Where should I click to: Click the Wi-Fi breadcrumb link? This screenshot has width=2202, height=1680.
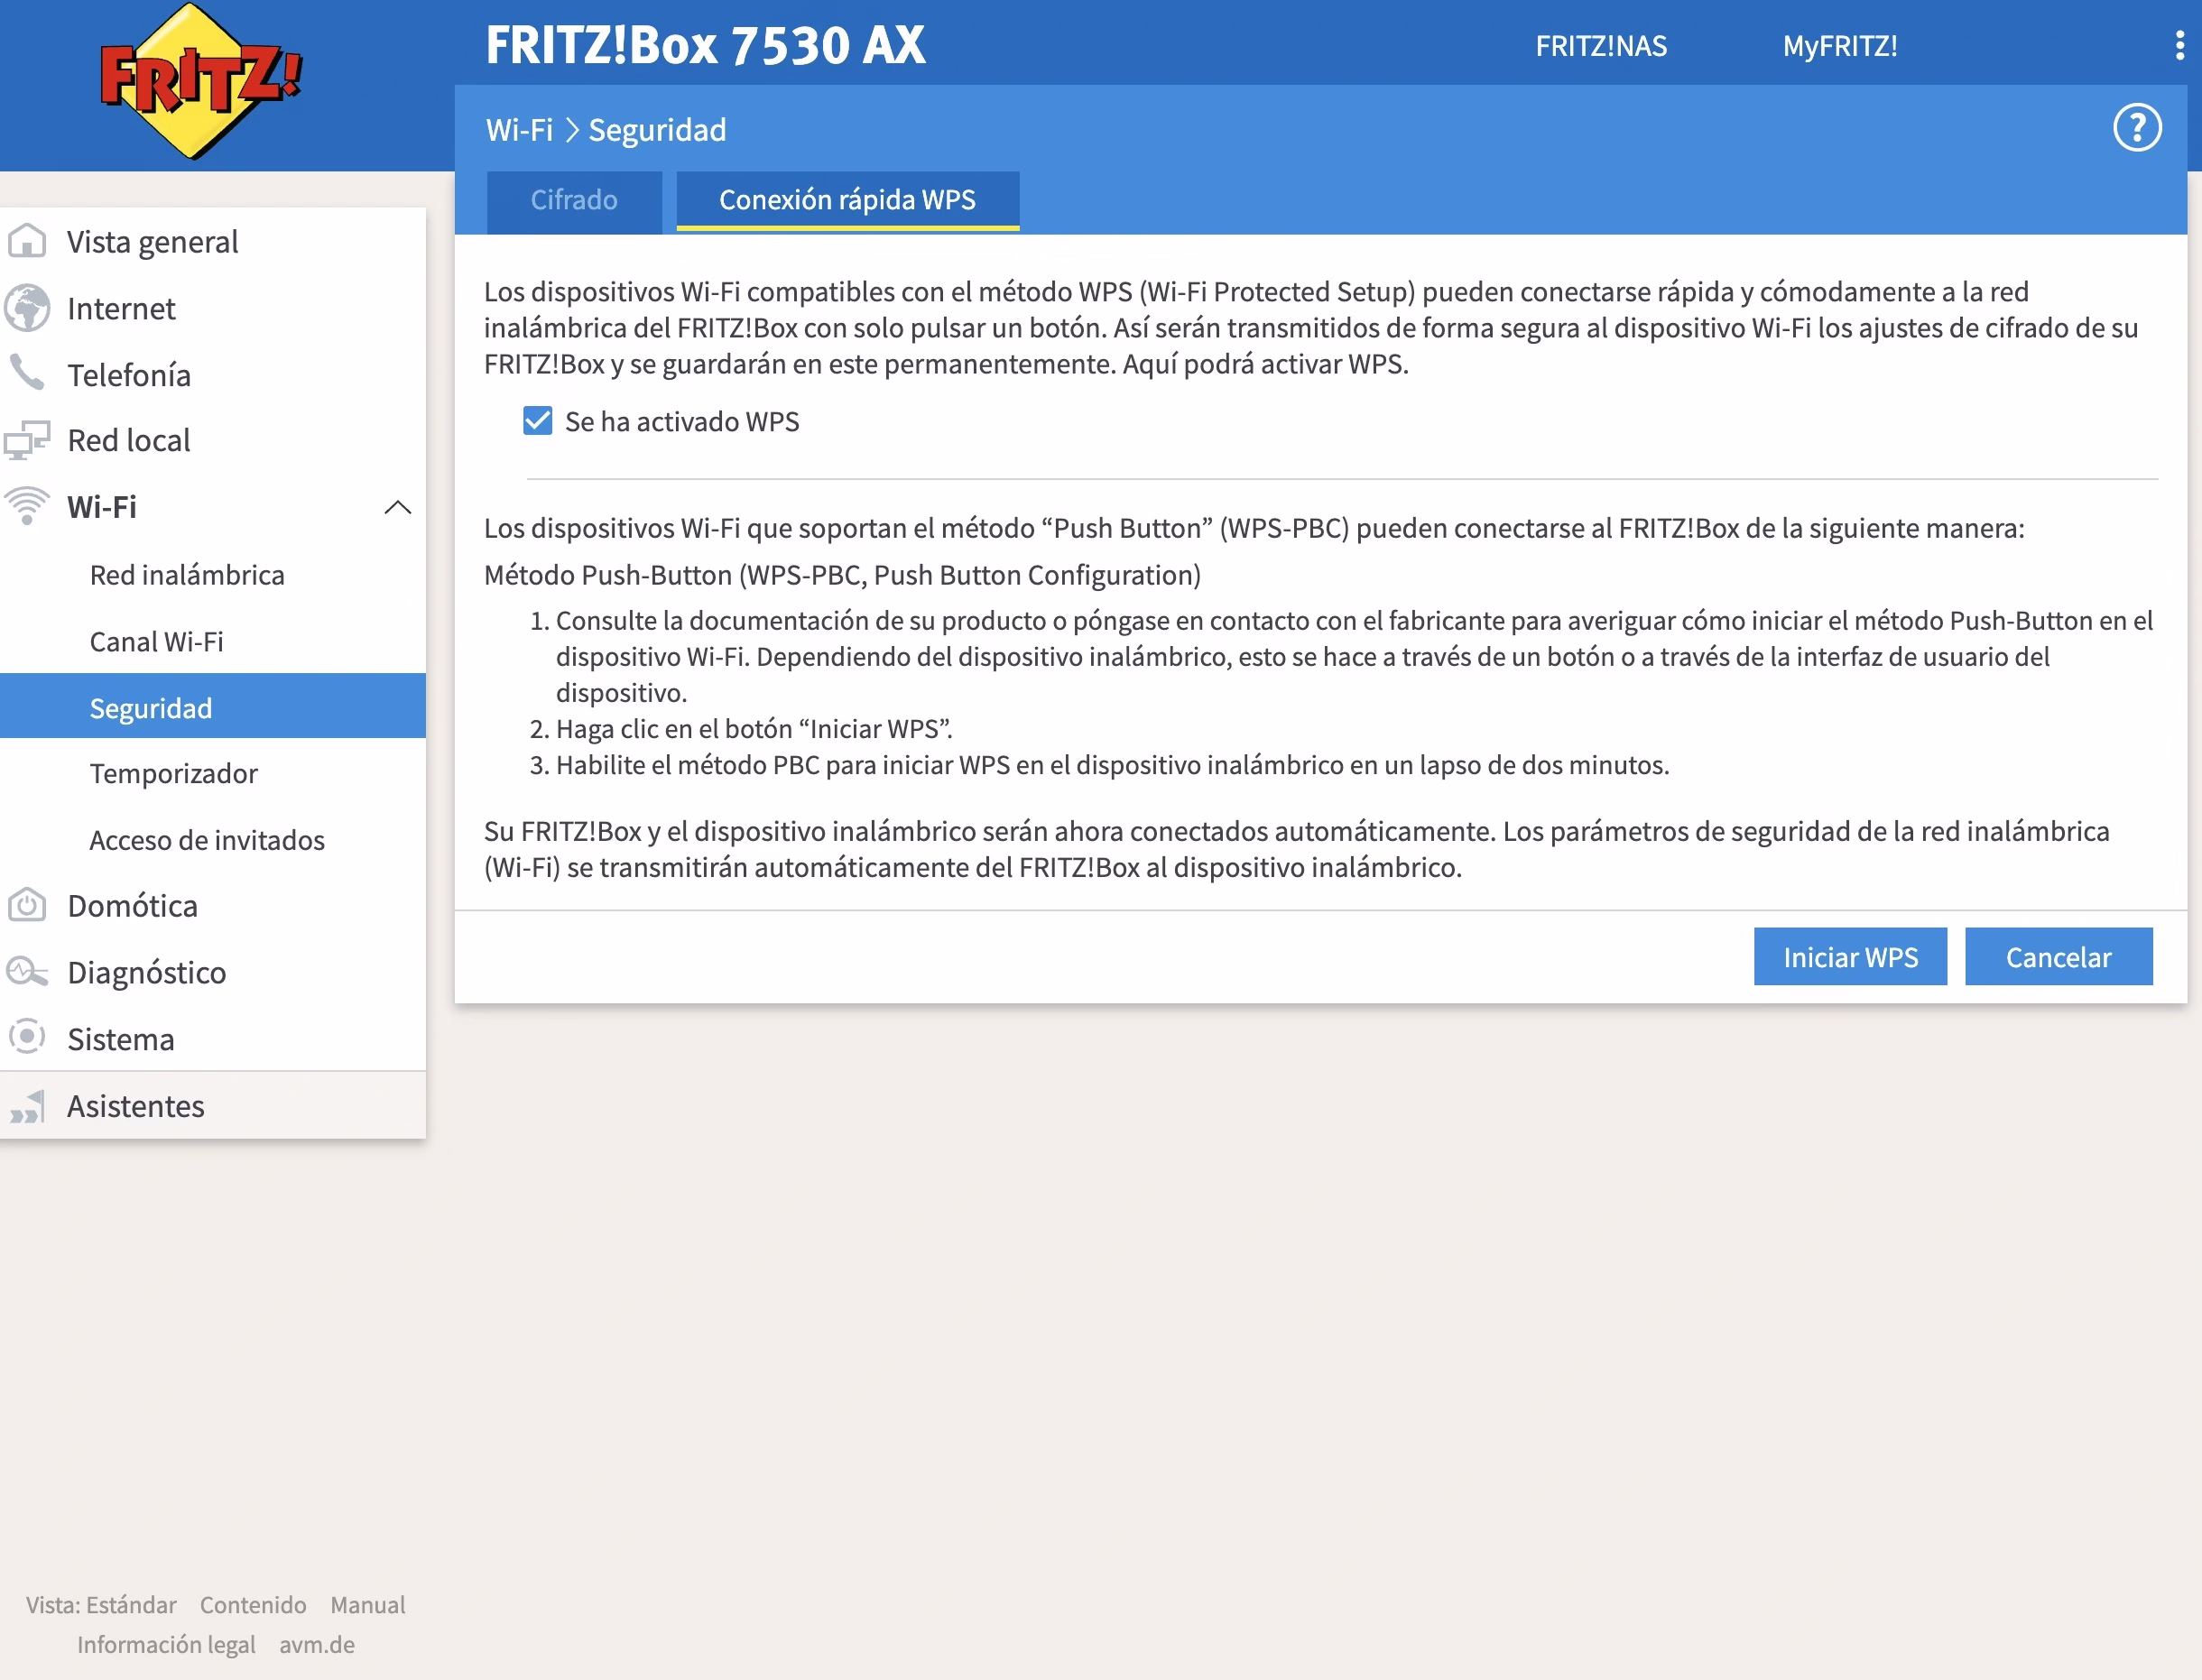point(519,130)
